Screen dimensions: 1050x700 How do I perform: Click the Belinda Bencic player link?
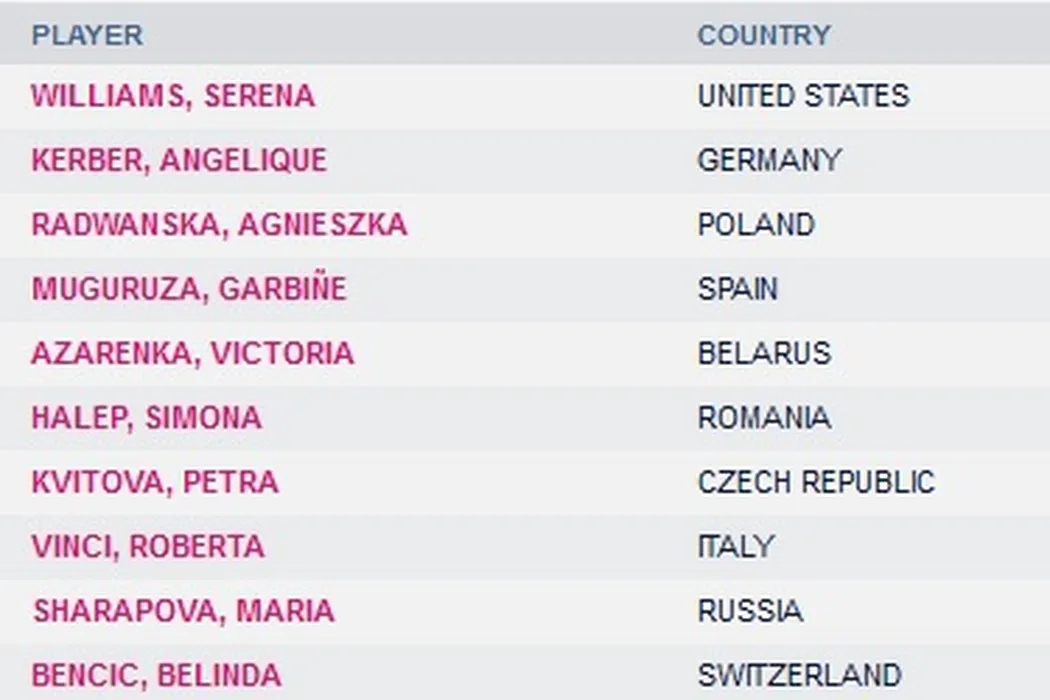point(156,675)
